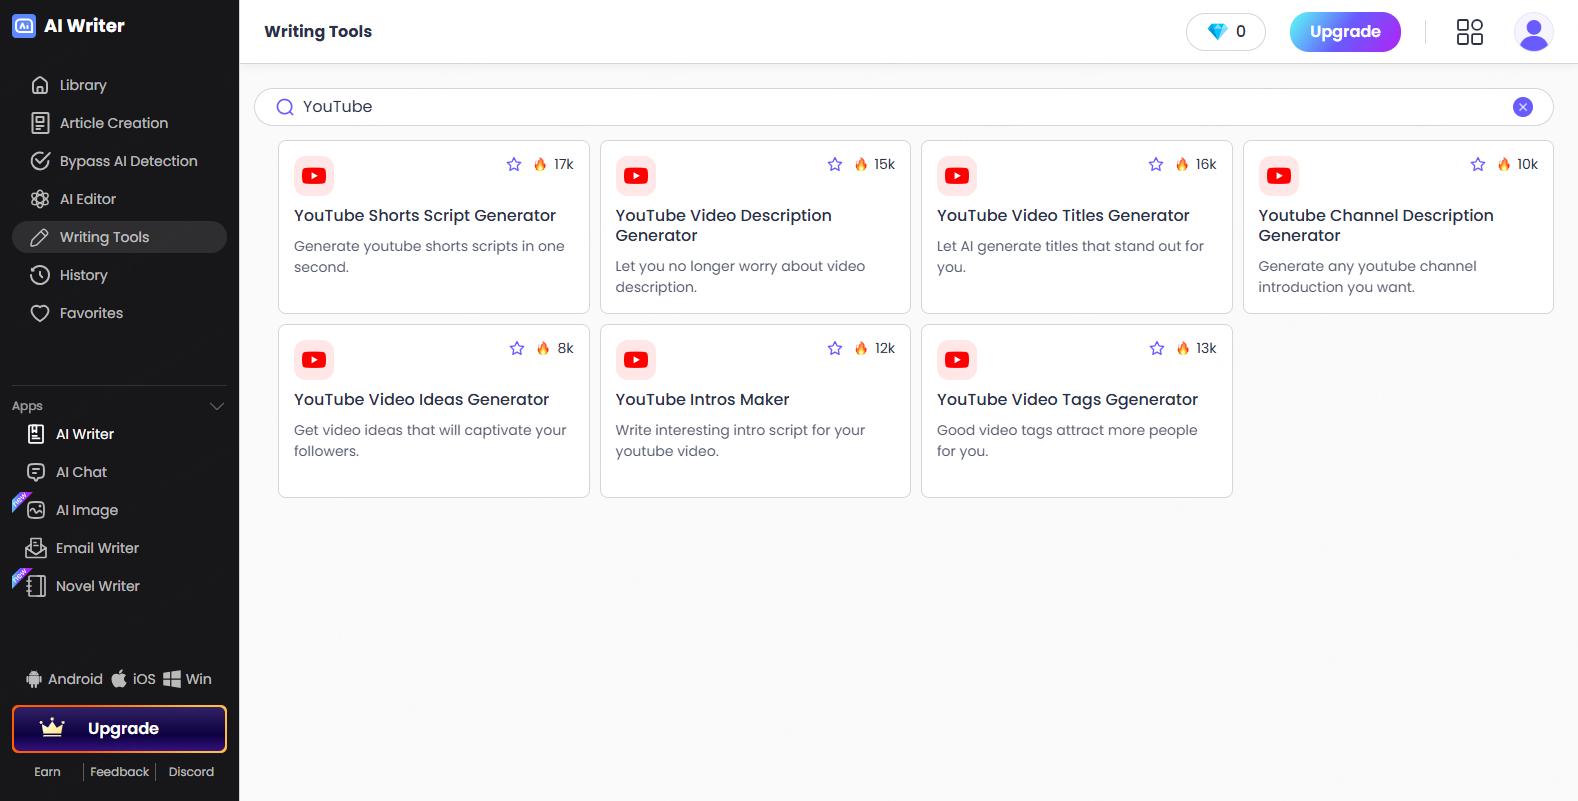This screenshot has width=1578, height=801.
Task: Click the 17k popularity flame icon
Action: pyautogui.click(x=540, y=164)
